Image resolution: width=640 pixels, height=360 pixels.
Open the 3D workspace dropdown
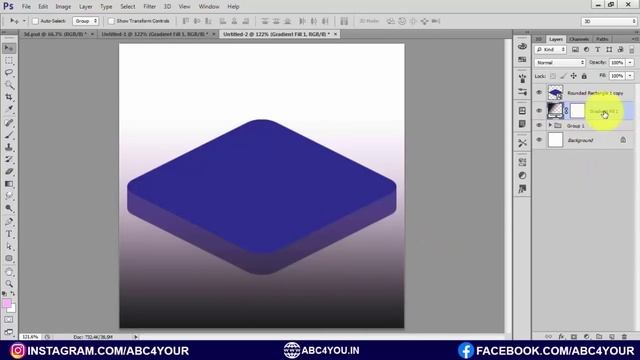pos(609,21)
